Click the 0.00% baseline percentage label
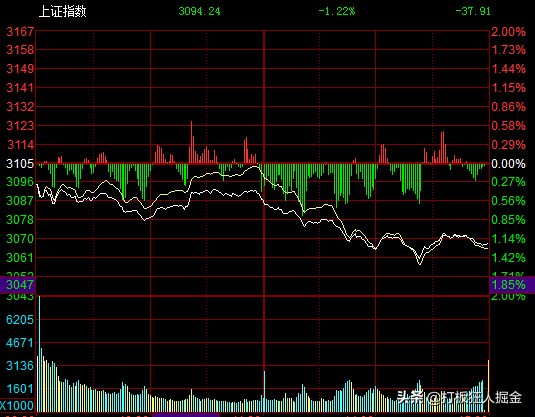 click(x=508, y=164)
